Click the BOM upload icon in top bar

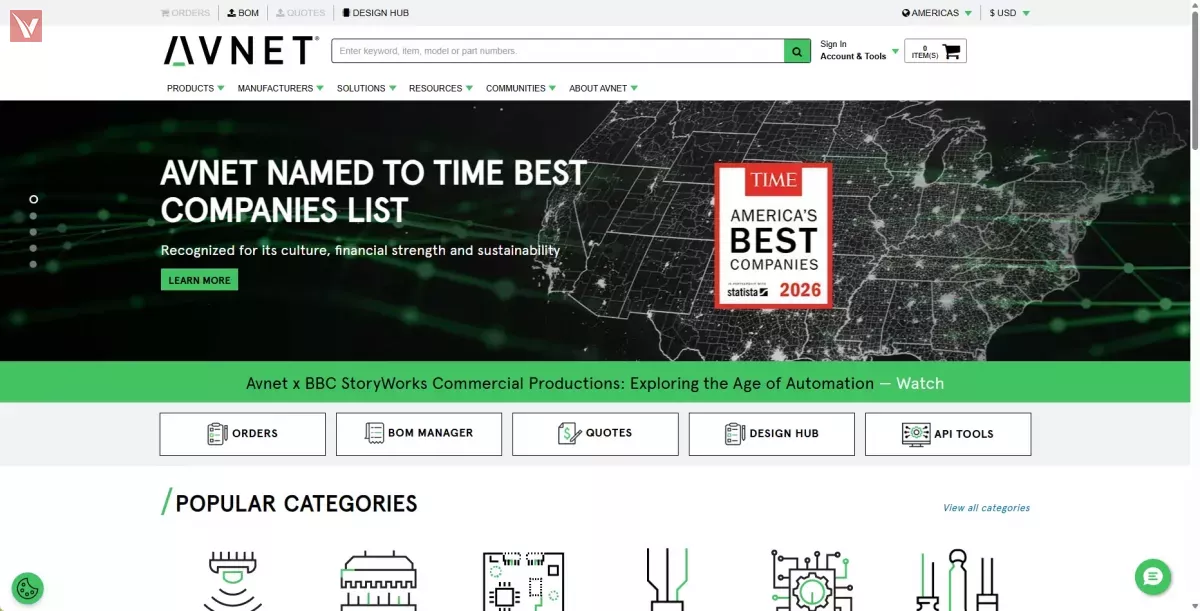point(232,13)
